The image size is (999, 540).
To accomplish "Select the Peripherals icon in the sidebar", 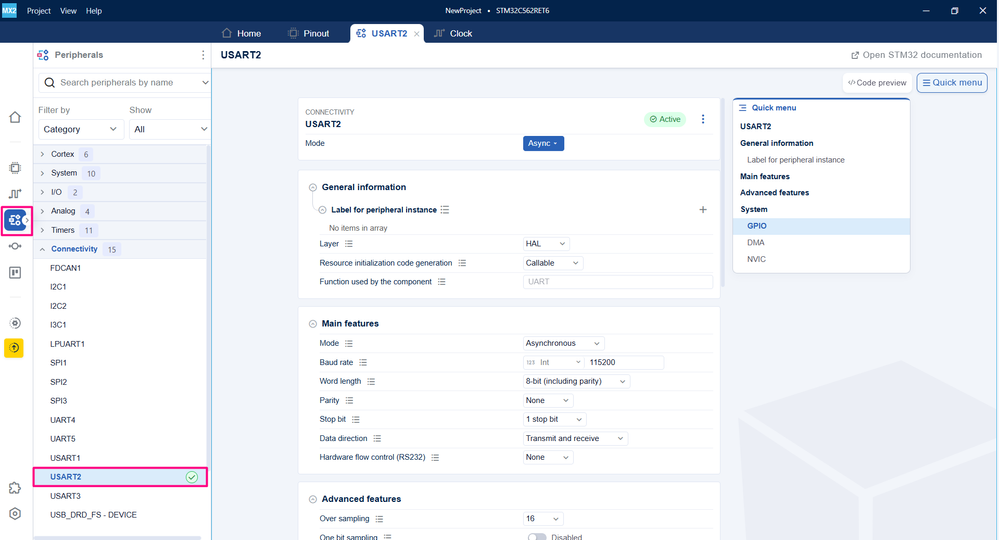I will tap(15, 220).
